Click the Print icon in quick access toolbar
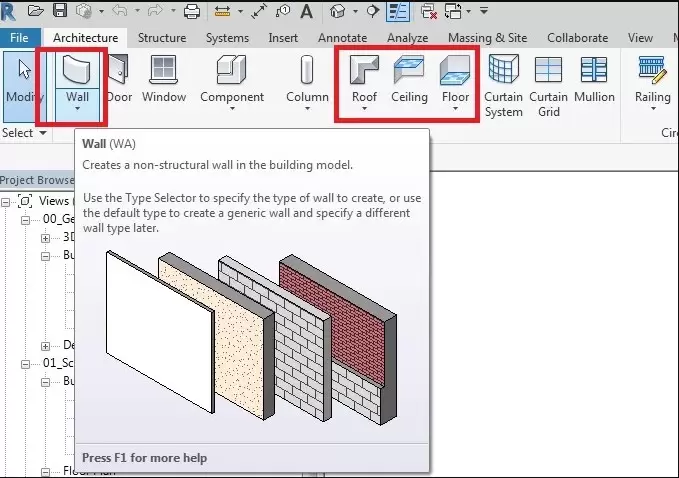Viewport: 679px width, 478px height. tap(192, 11)
